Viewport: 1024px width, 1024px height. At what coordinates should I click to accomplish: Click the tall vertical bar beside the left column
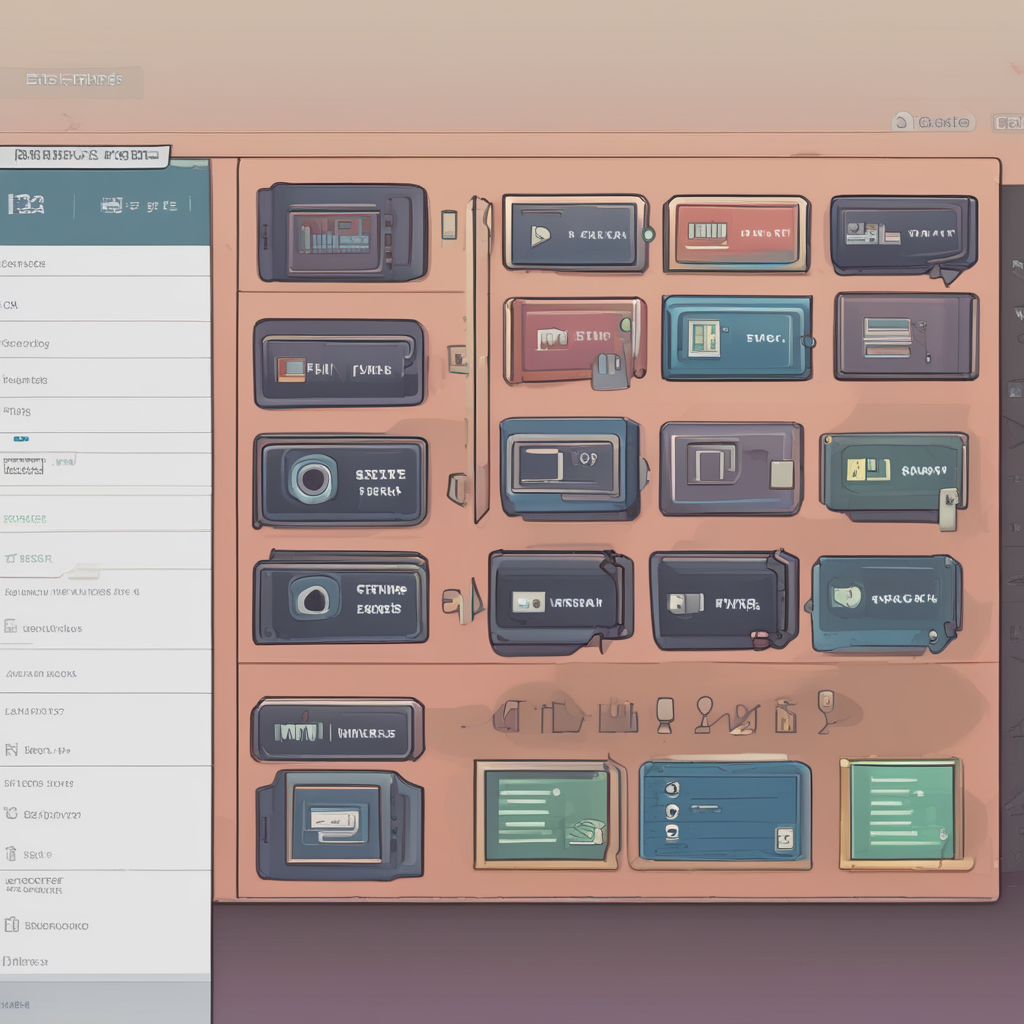pos(481,359)
